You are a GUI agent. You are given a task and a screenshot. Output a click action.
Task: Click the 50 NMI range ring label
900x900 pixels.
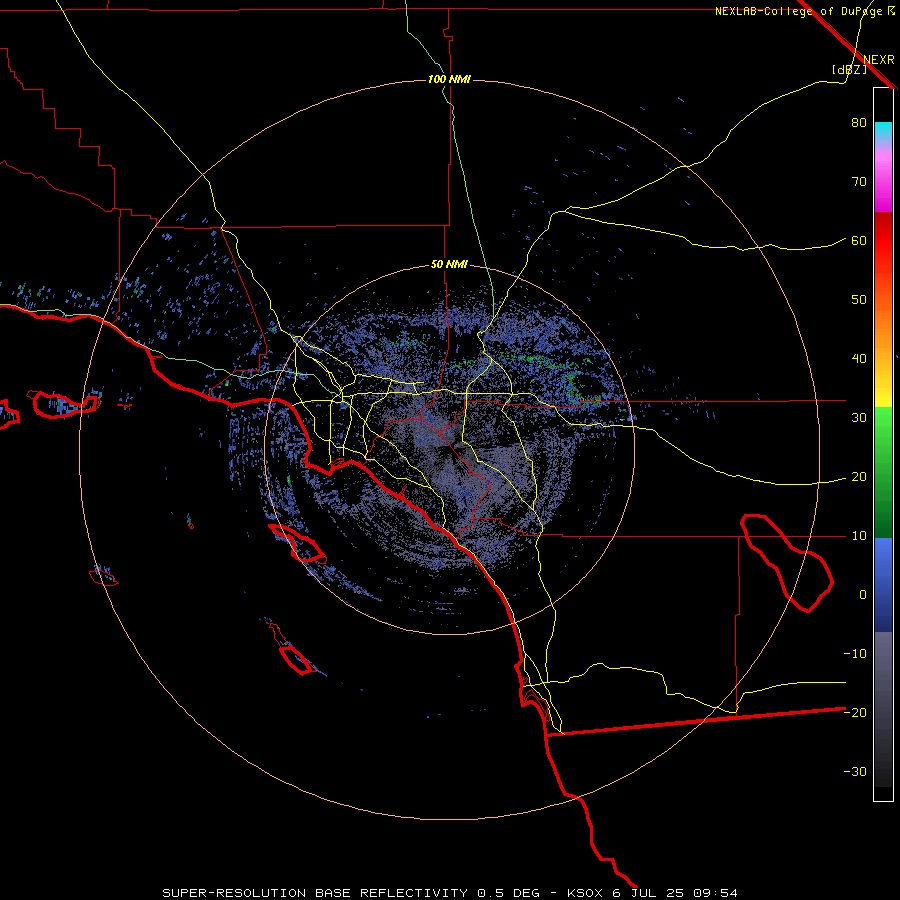pyautogui.click(x=449, y=265)
